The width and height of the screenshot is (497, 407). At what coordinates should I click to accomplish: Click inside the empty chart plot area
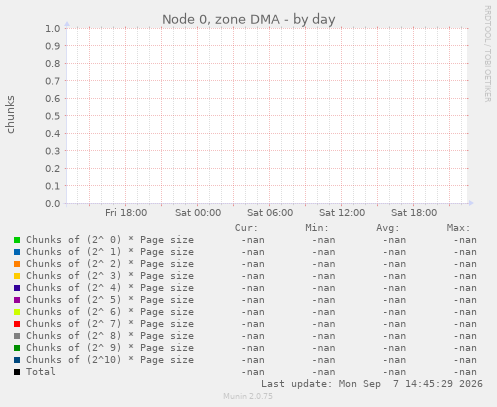[x=267, y=116]
